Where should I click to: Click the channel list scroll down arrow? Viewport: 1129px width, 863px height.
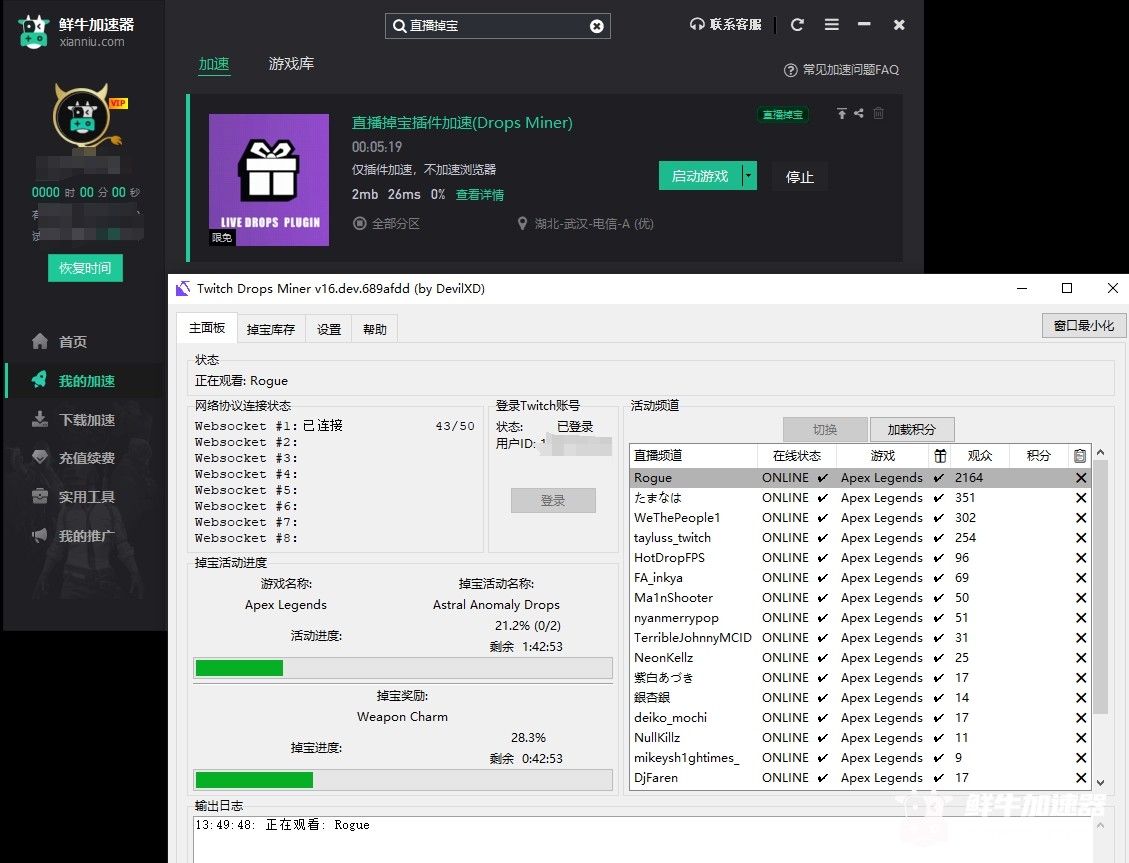(1100, 782)
